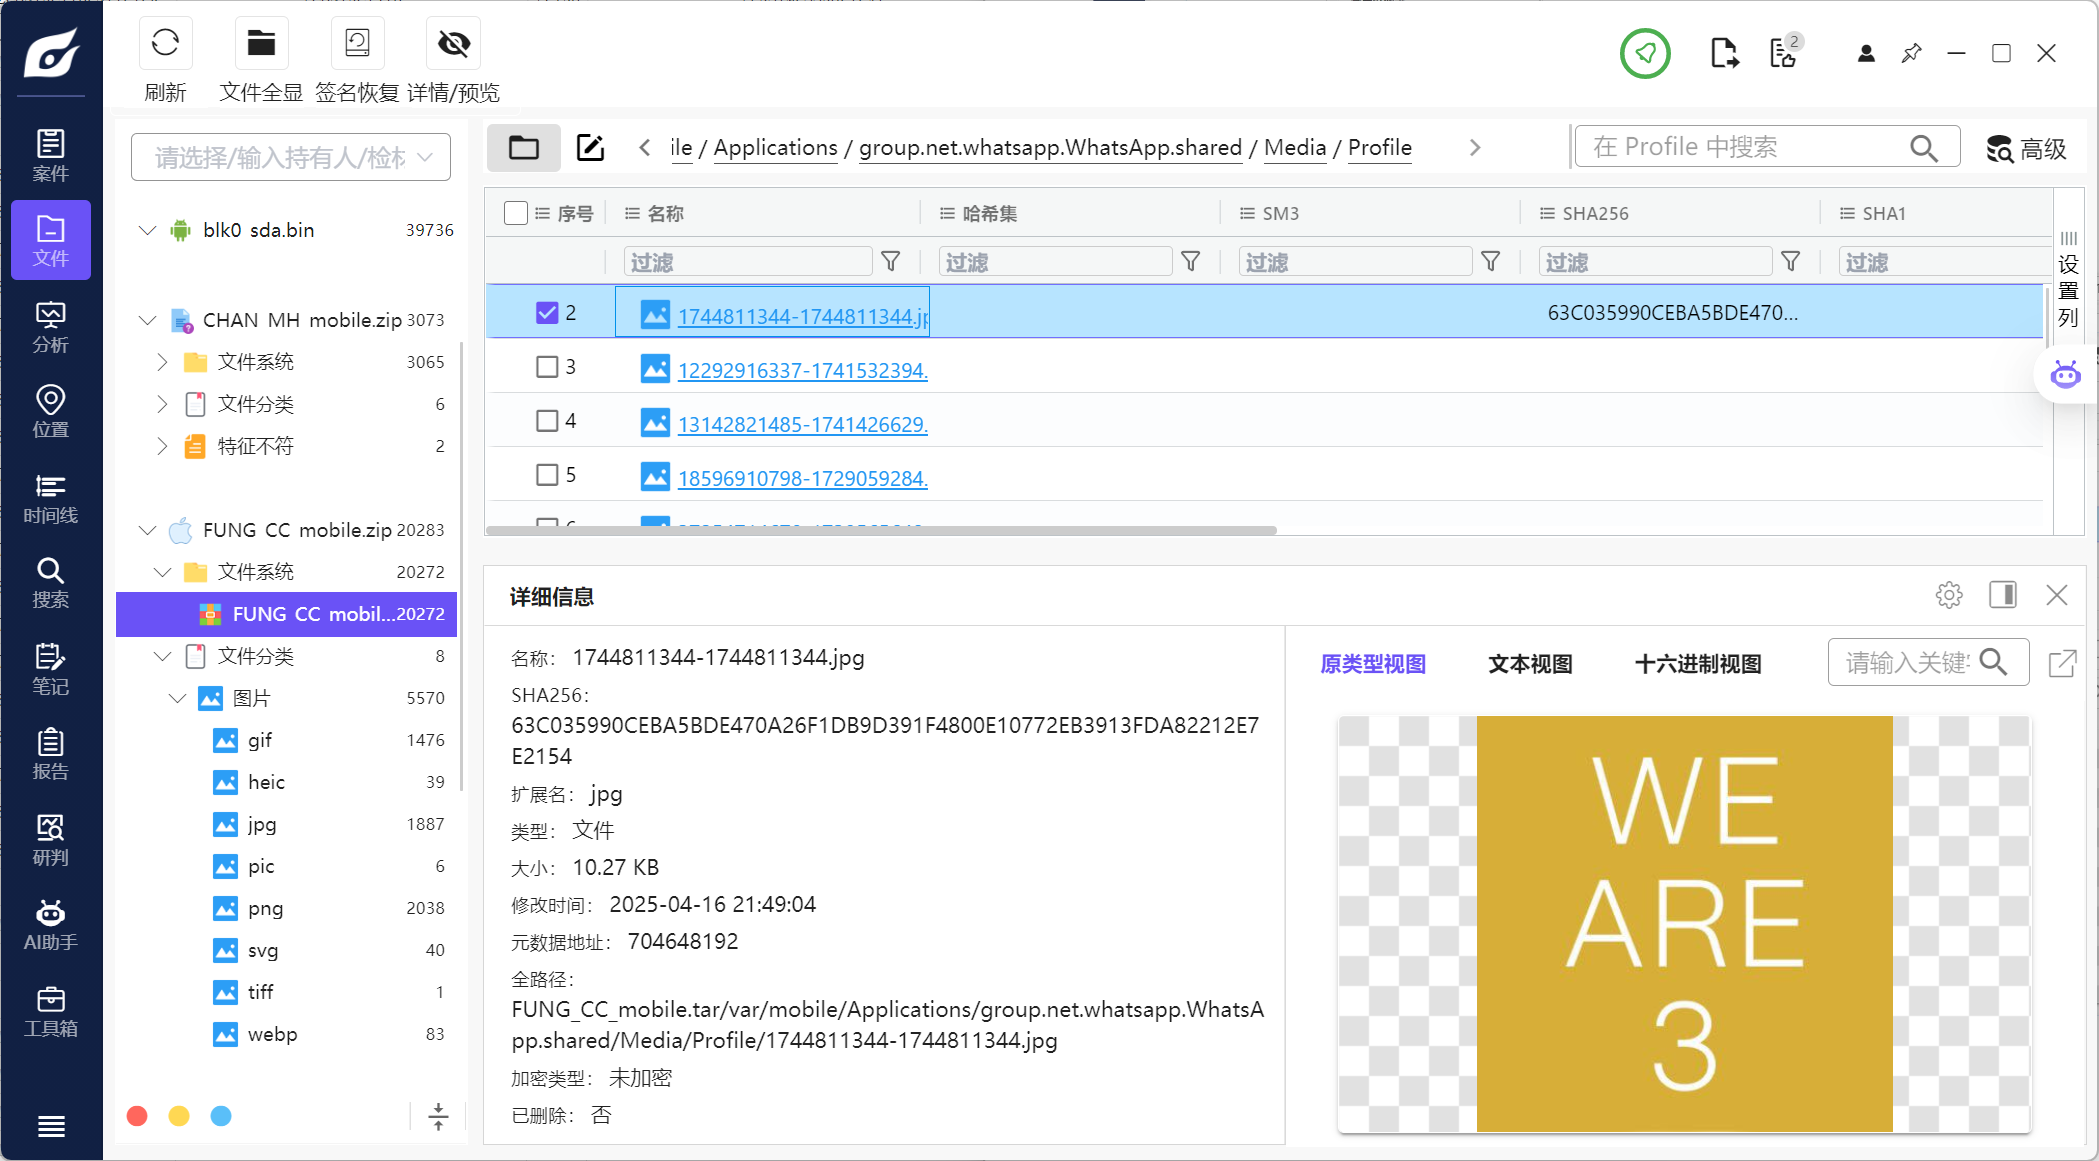Expand the 特征不符 tree node
Image resolution: width=2099 pixels, height=1161 pixels.
(x=162, y=446)
